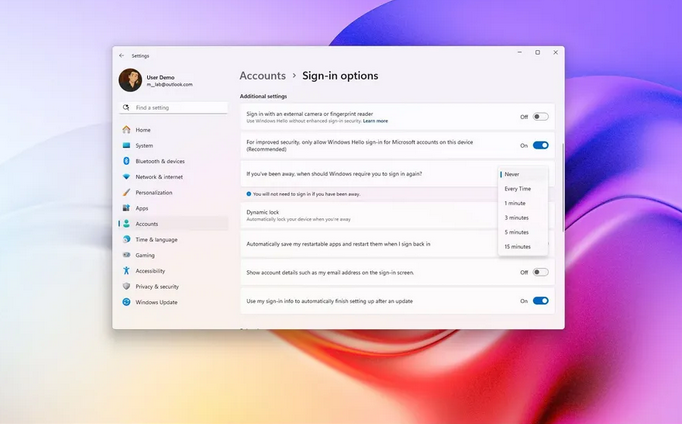The width and height of the screenshot is (682, 424).
Task: Click the Accessibility figure icon
Action: pos(126,270)
